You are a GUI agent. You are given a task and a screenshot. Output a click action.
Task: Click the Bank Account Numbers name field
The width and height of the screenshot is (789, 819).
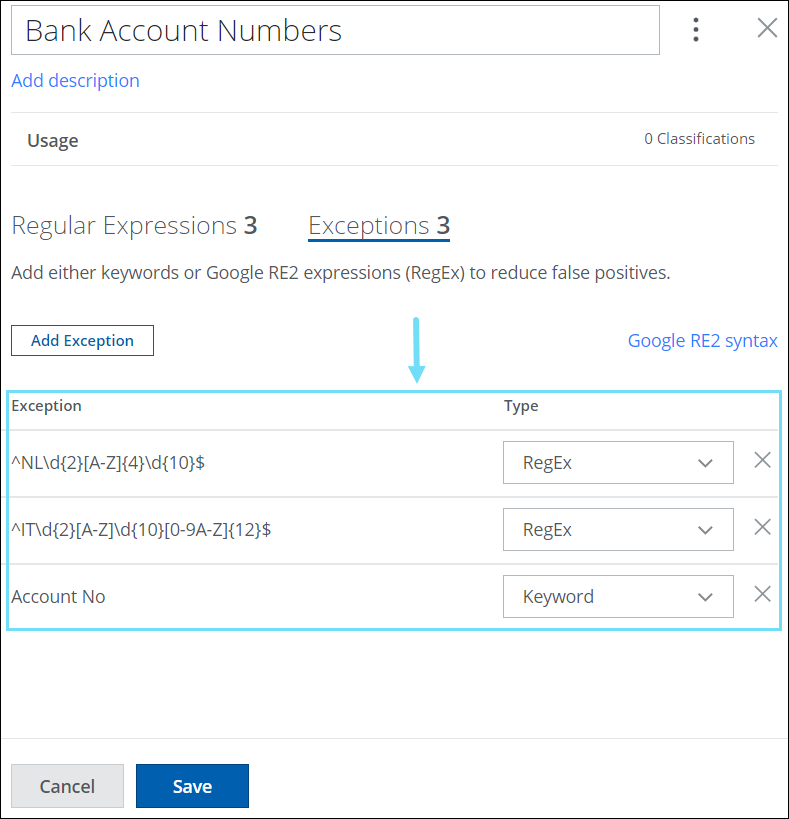point(335,30)
